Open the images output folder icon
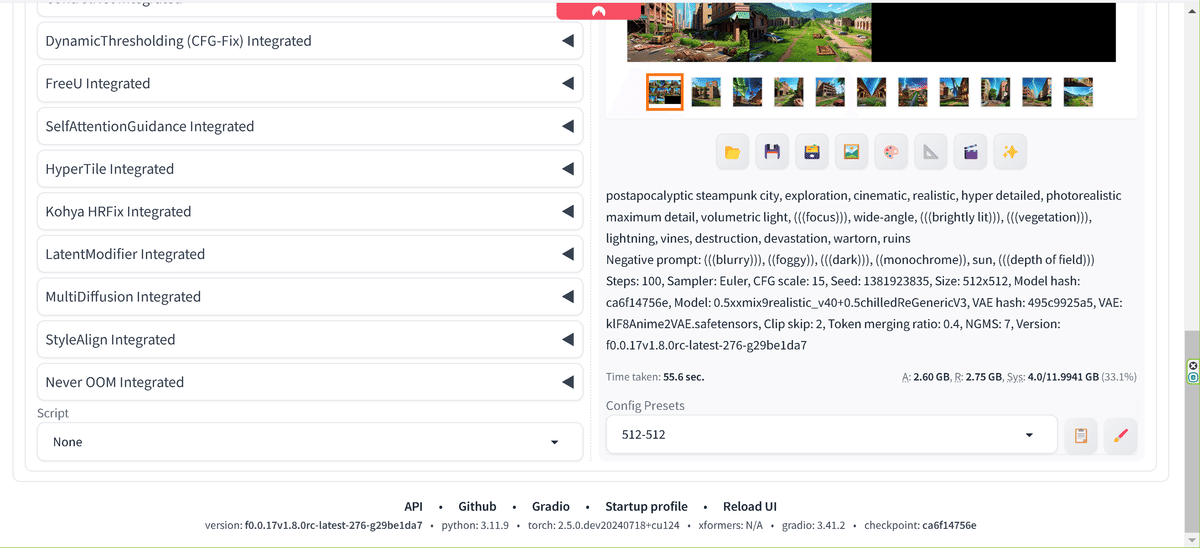This screenshot has height=548, width=1200. click(732, 152)
